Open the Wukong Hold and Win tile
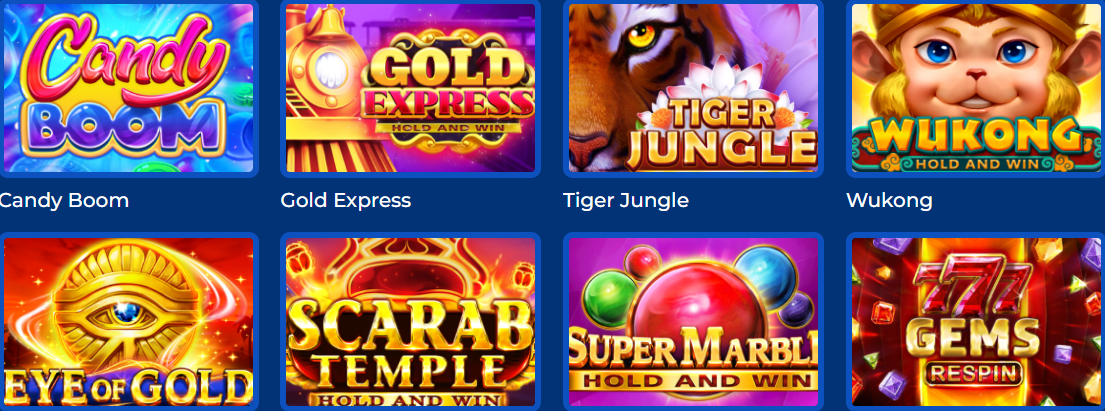1105x411 pixels. point(976,88)
